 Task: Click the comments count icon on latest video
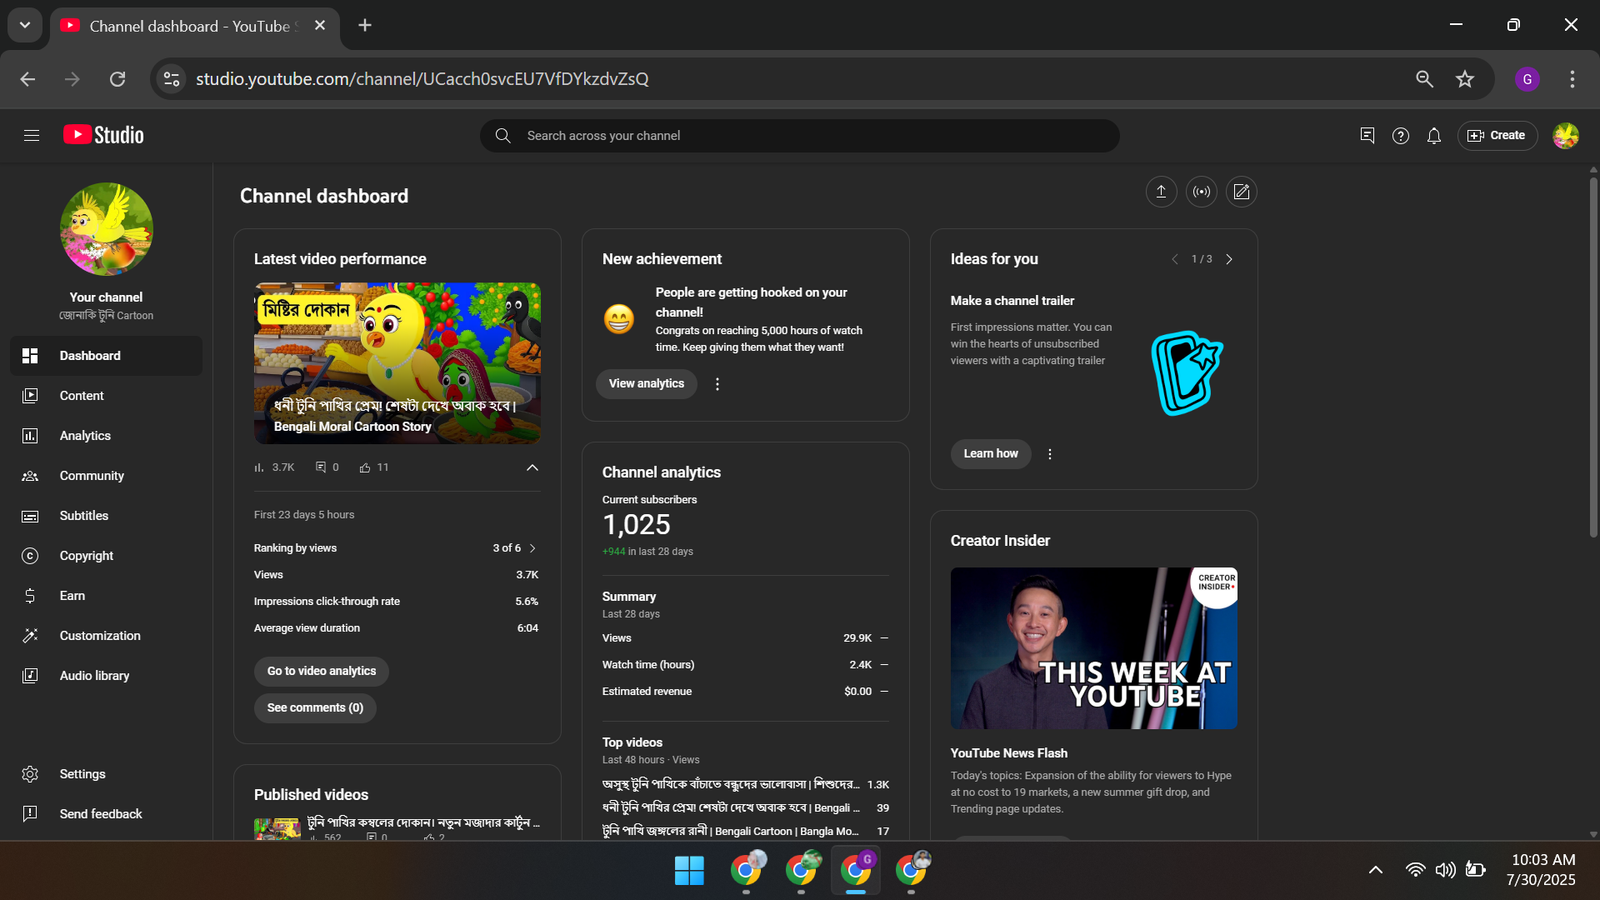(321, 467)
